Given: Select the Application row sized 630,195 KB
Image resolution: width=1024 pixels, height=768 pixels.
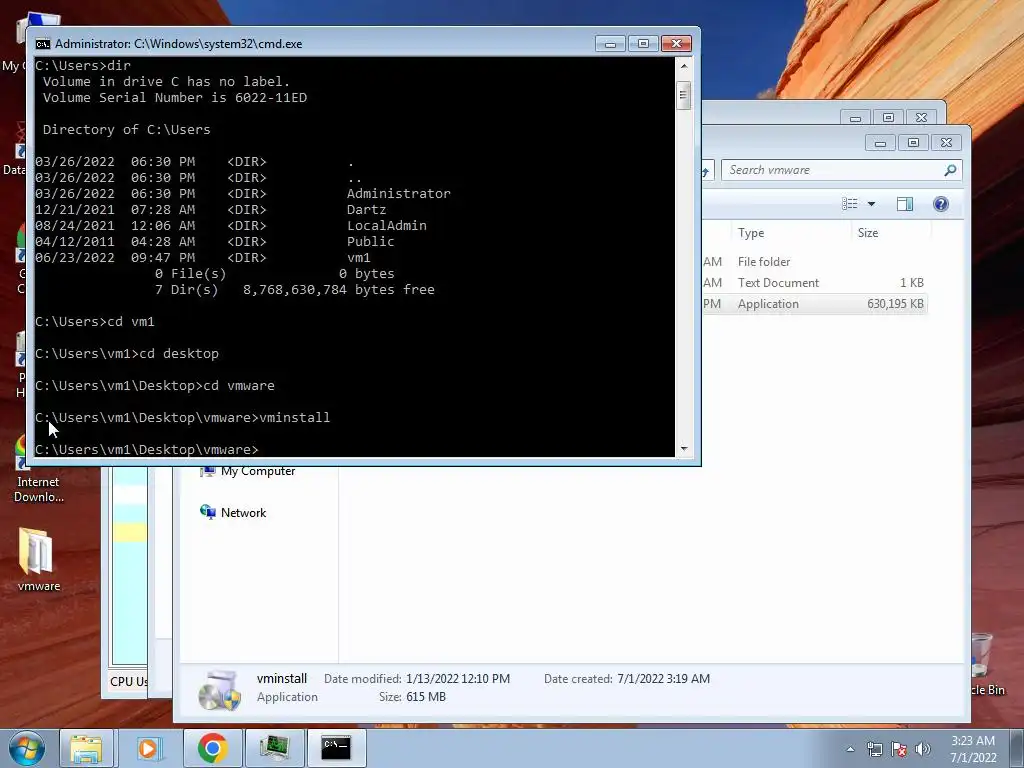Looking at the screenshot, I should [x=813, y=304].
